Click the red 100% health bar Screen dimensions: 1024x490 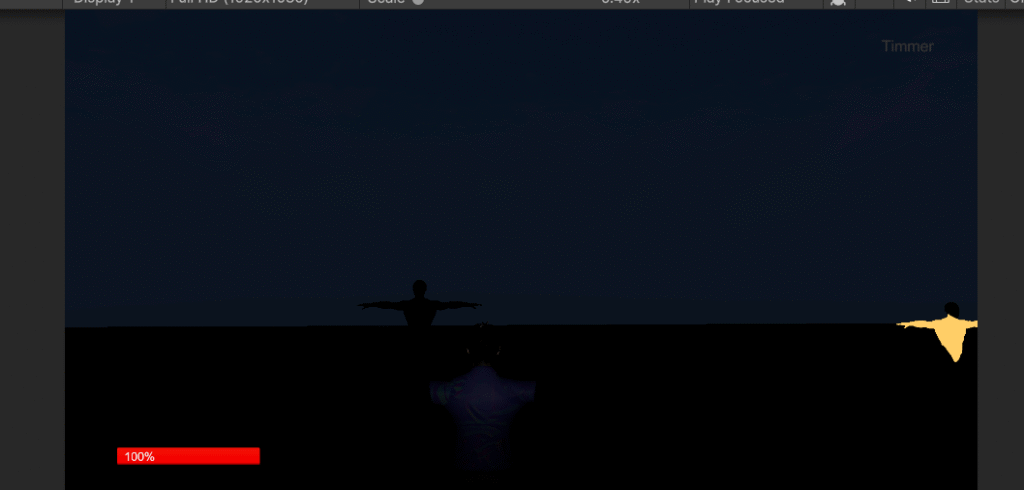188,456
